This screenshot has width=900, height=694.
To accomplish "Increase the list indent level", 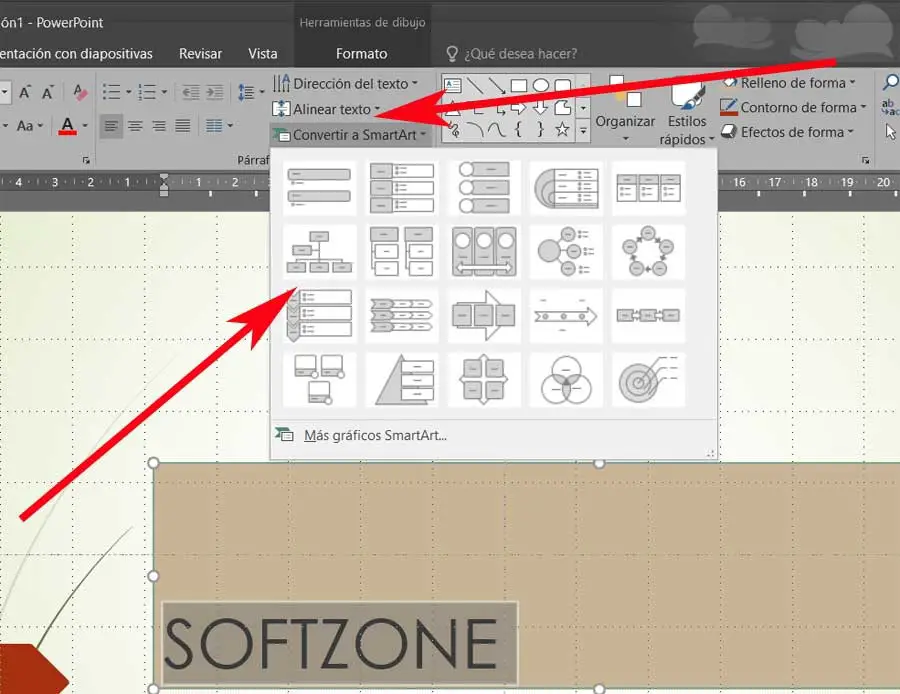I will (214, 92).
